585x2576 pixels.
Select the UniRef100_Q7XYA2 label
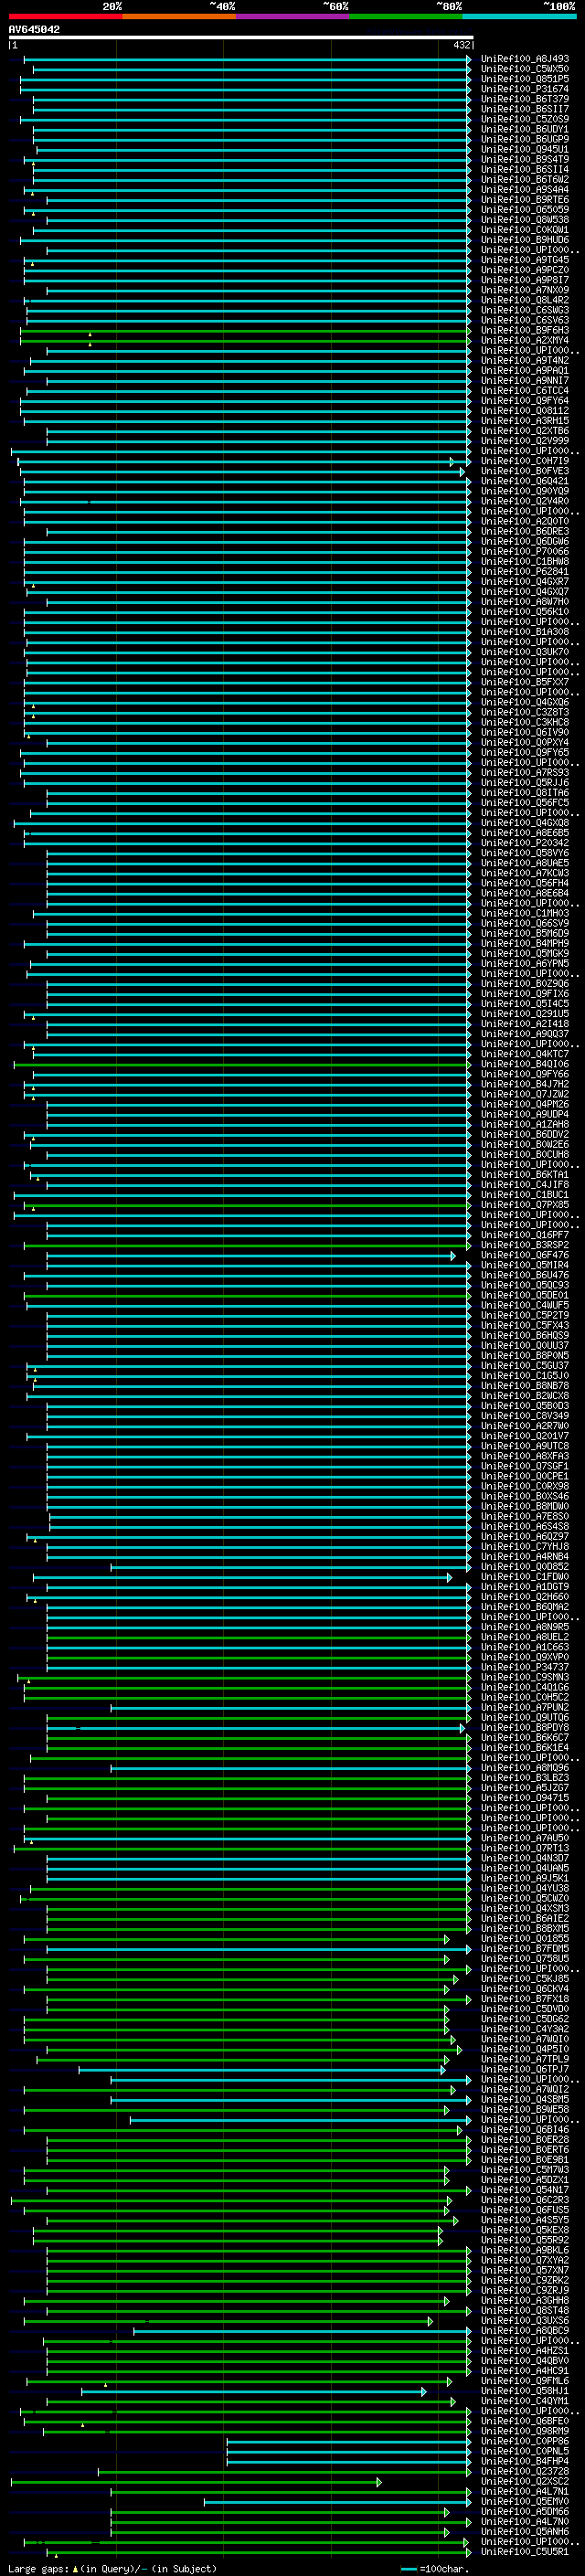525,2260
